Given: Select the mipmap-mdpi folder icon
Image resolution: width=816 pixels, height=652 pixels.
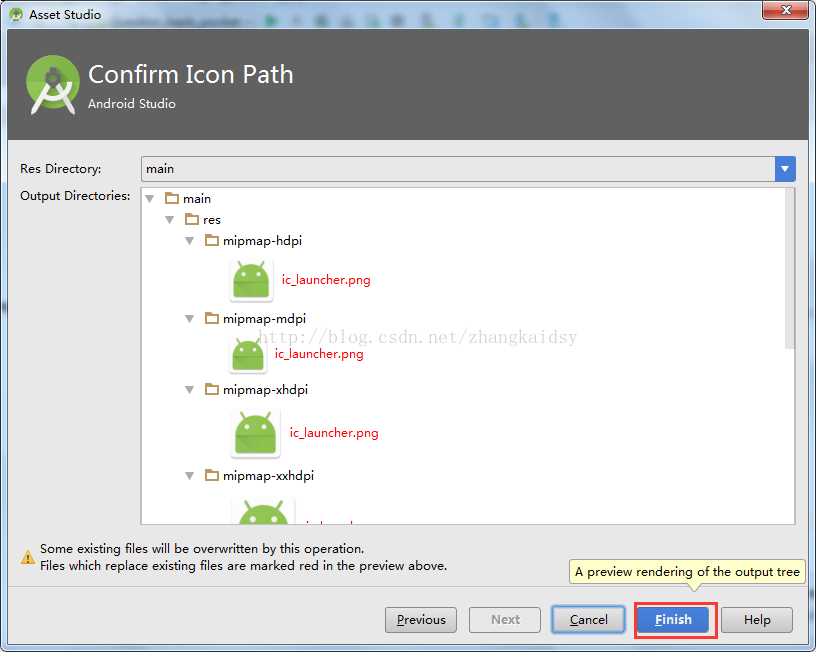Looking at the screenshot, I should click(212, 317).
